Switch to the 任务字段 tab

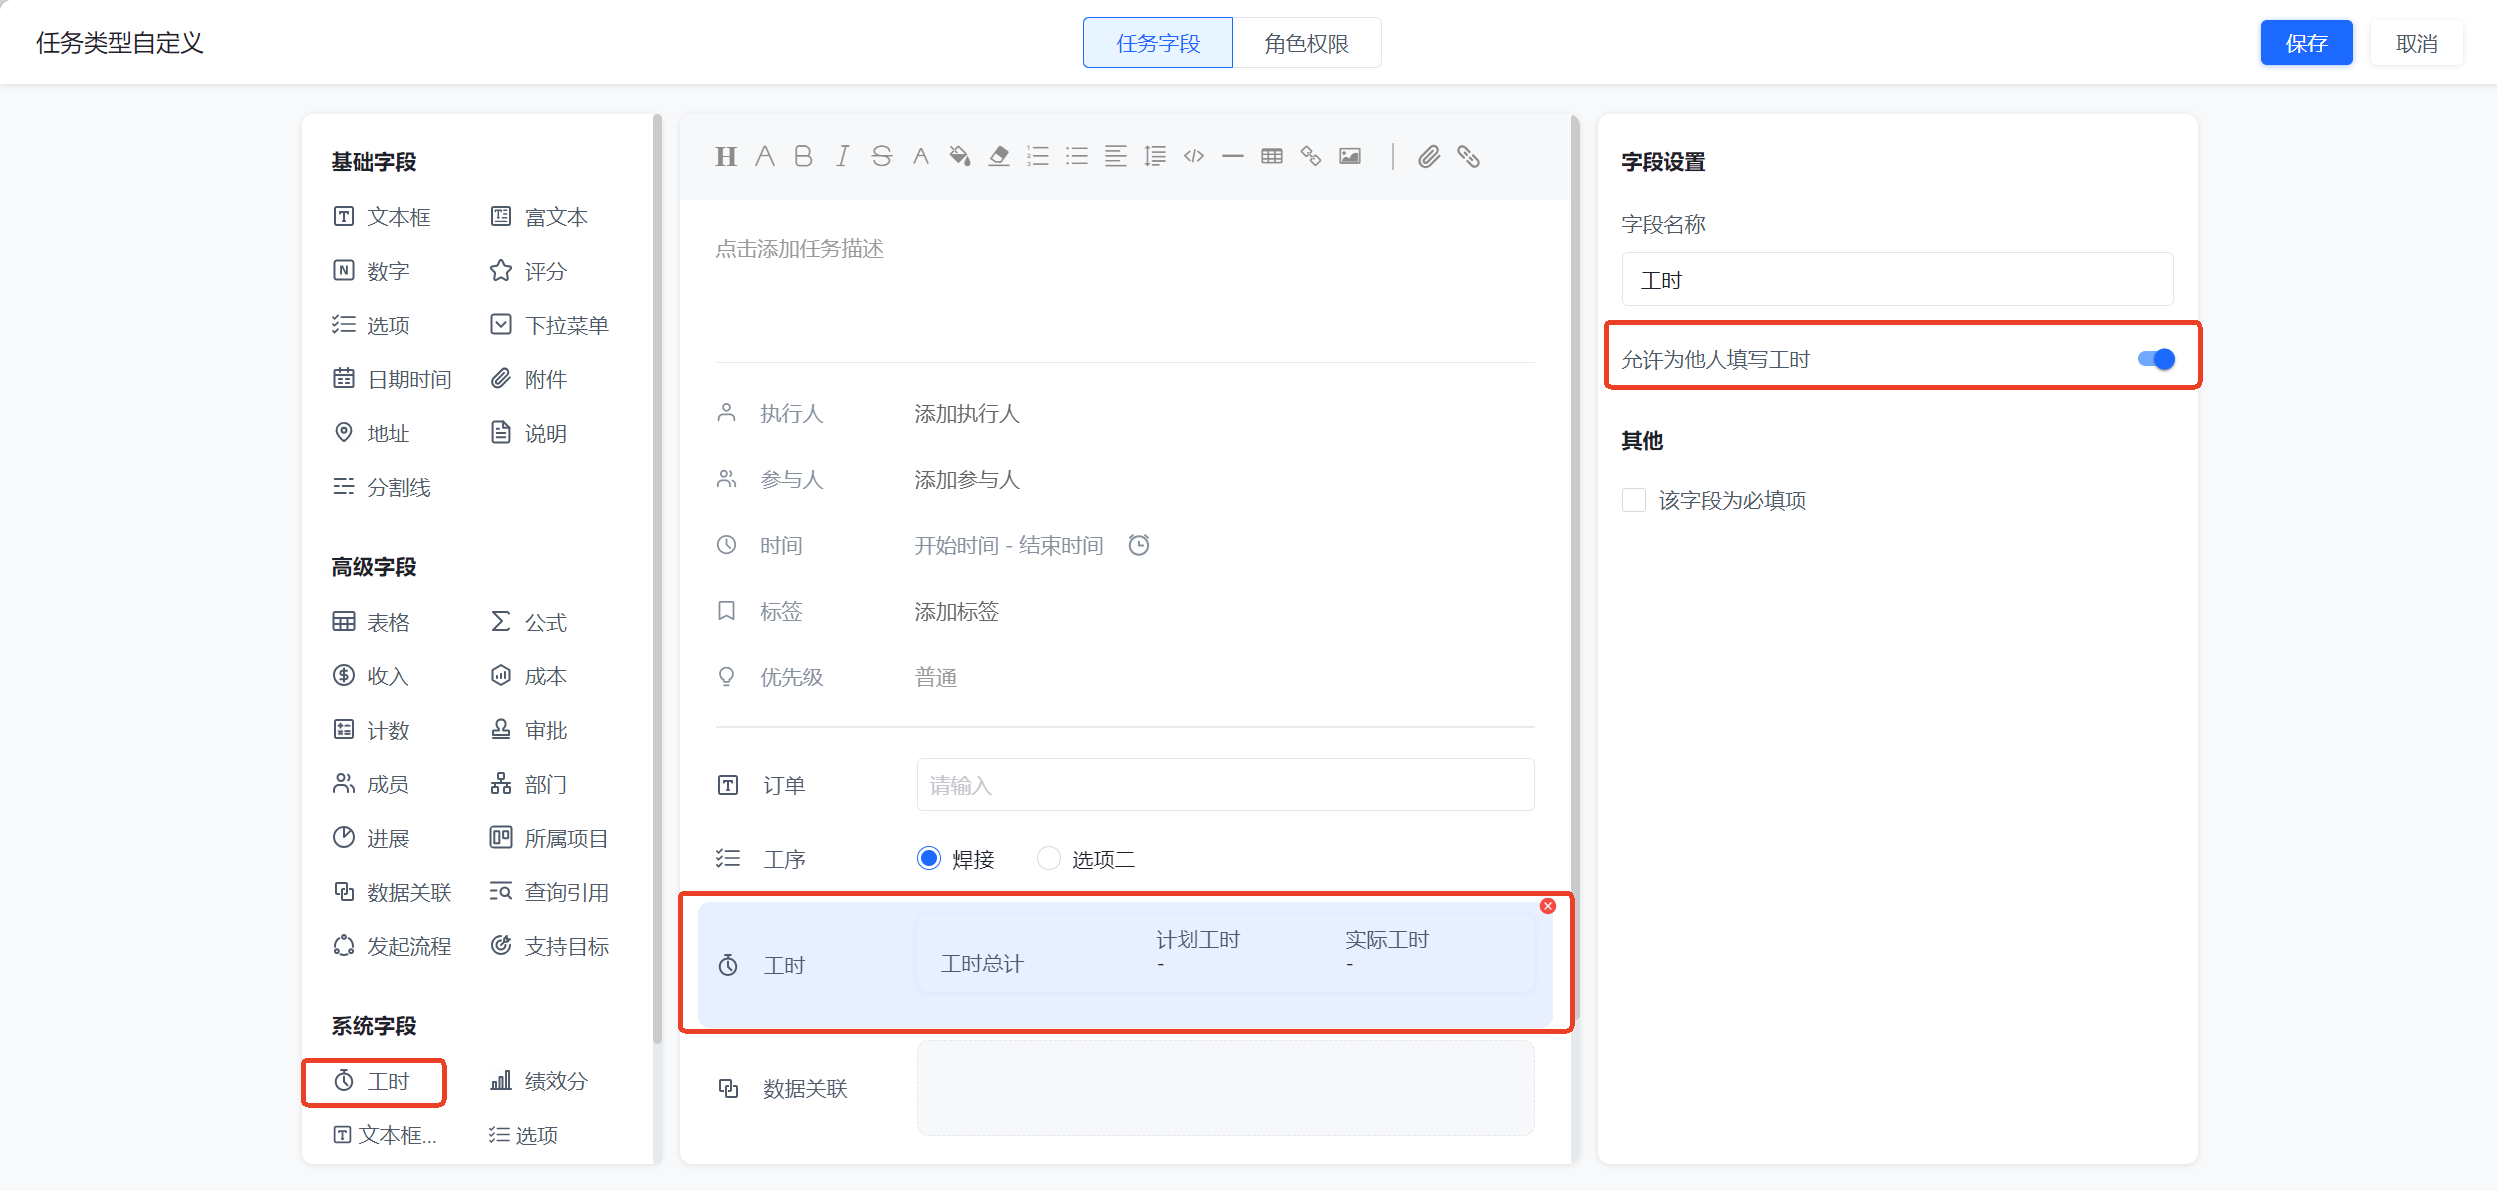point(1158,43)
